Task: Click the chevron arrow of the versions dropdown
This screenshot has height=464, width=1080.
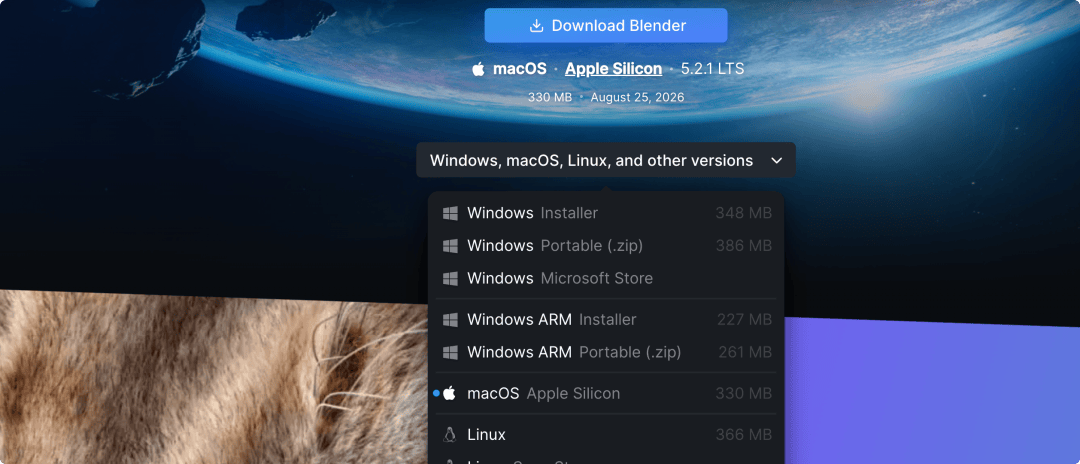Action: coord(776,160)
